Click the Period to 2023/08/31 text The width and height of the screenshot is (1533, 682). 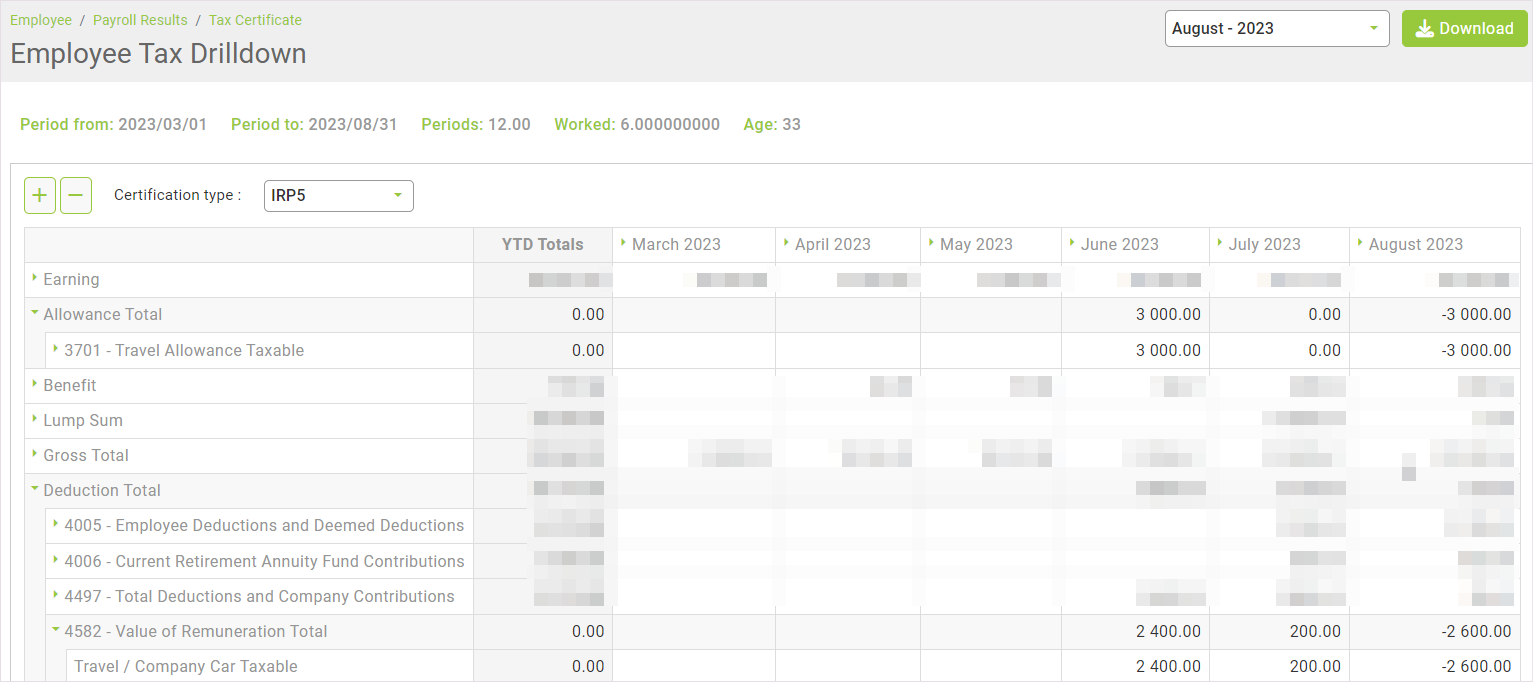(x=314, y=125)
